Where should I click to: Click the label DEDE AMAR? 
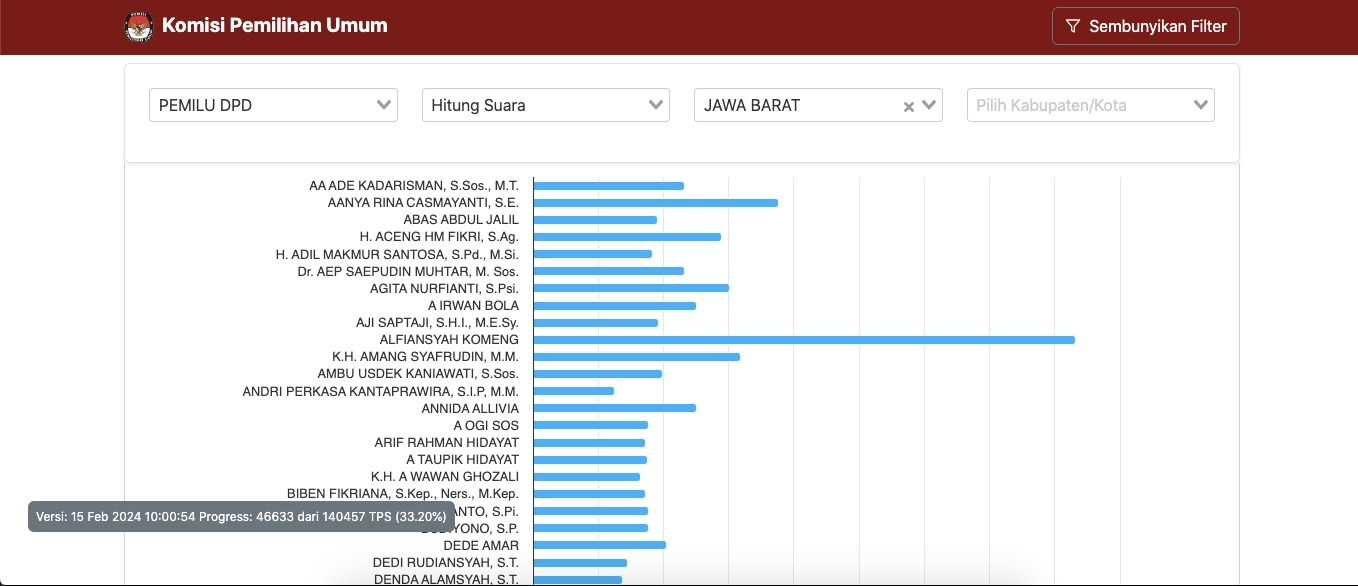(x=481, y=545)
